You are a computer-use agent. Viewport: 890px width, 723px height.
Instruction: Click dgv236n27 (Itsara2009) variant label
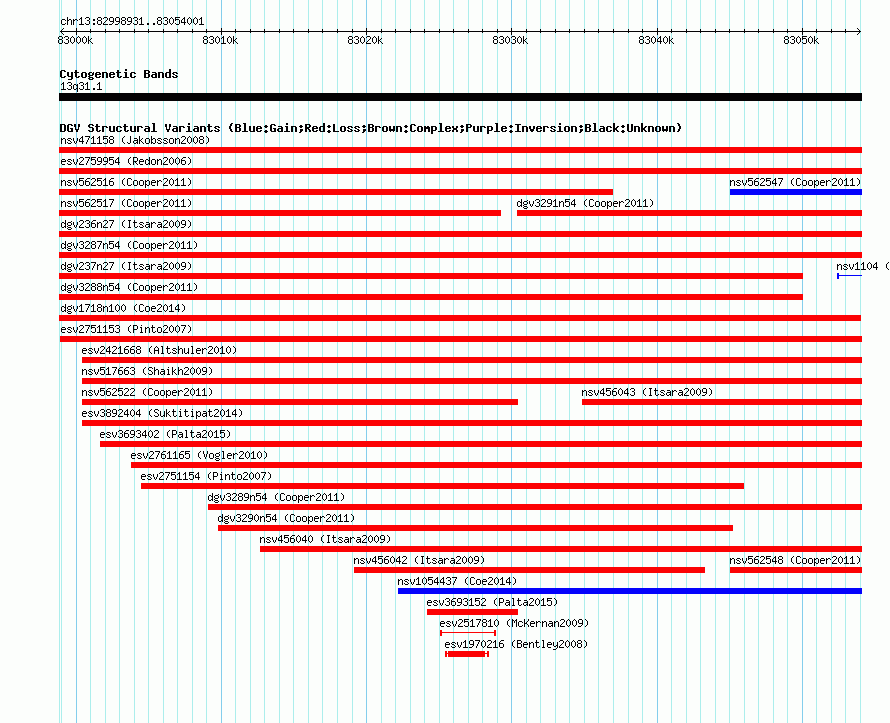[x=126, y=224]
